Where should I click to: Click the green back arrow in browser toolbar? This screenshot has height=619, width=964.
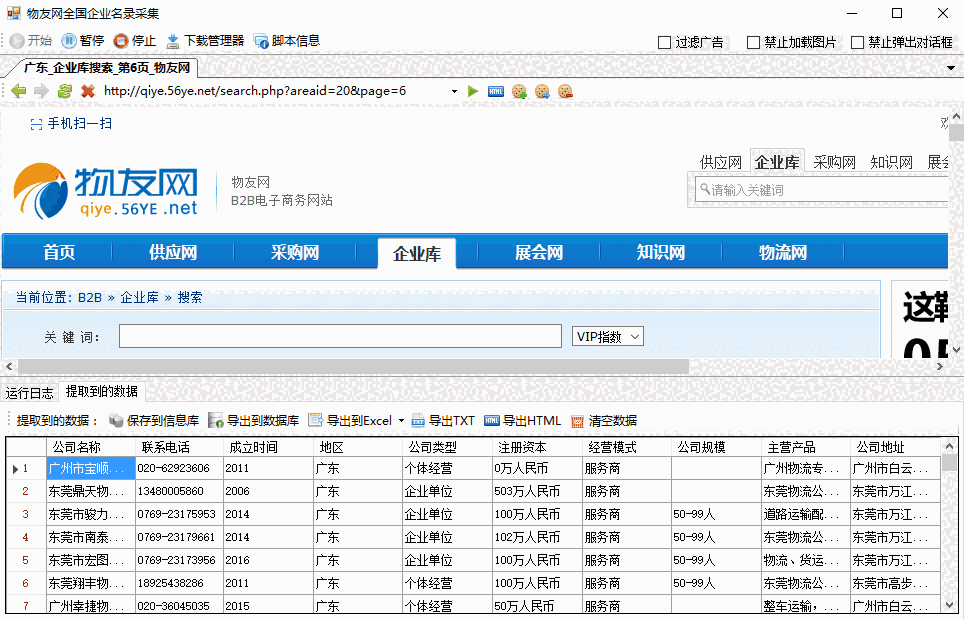point(18,91)
